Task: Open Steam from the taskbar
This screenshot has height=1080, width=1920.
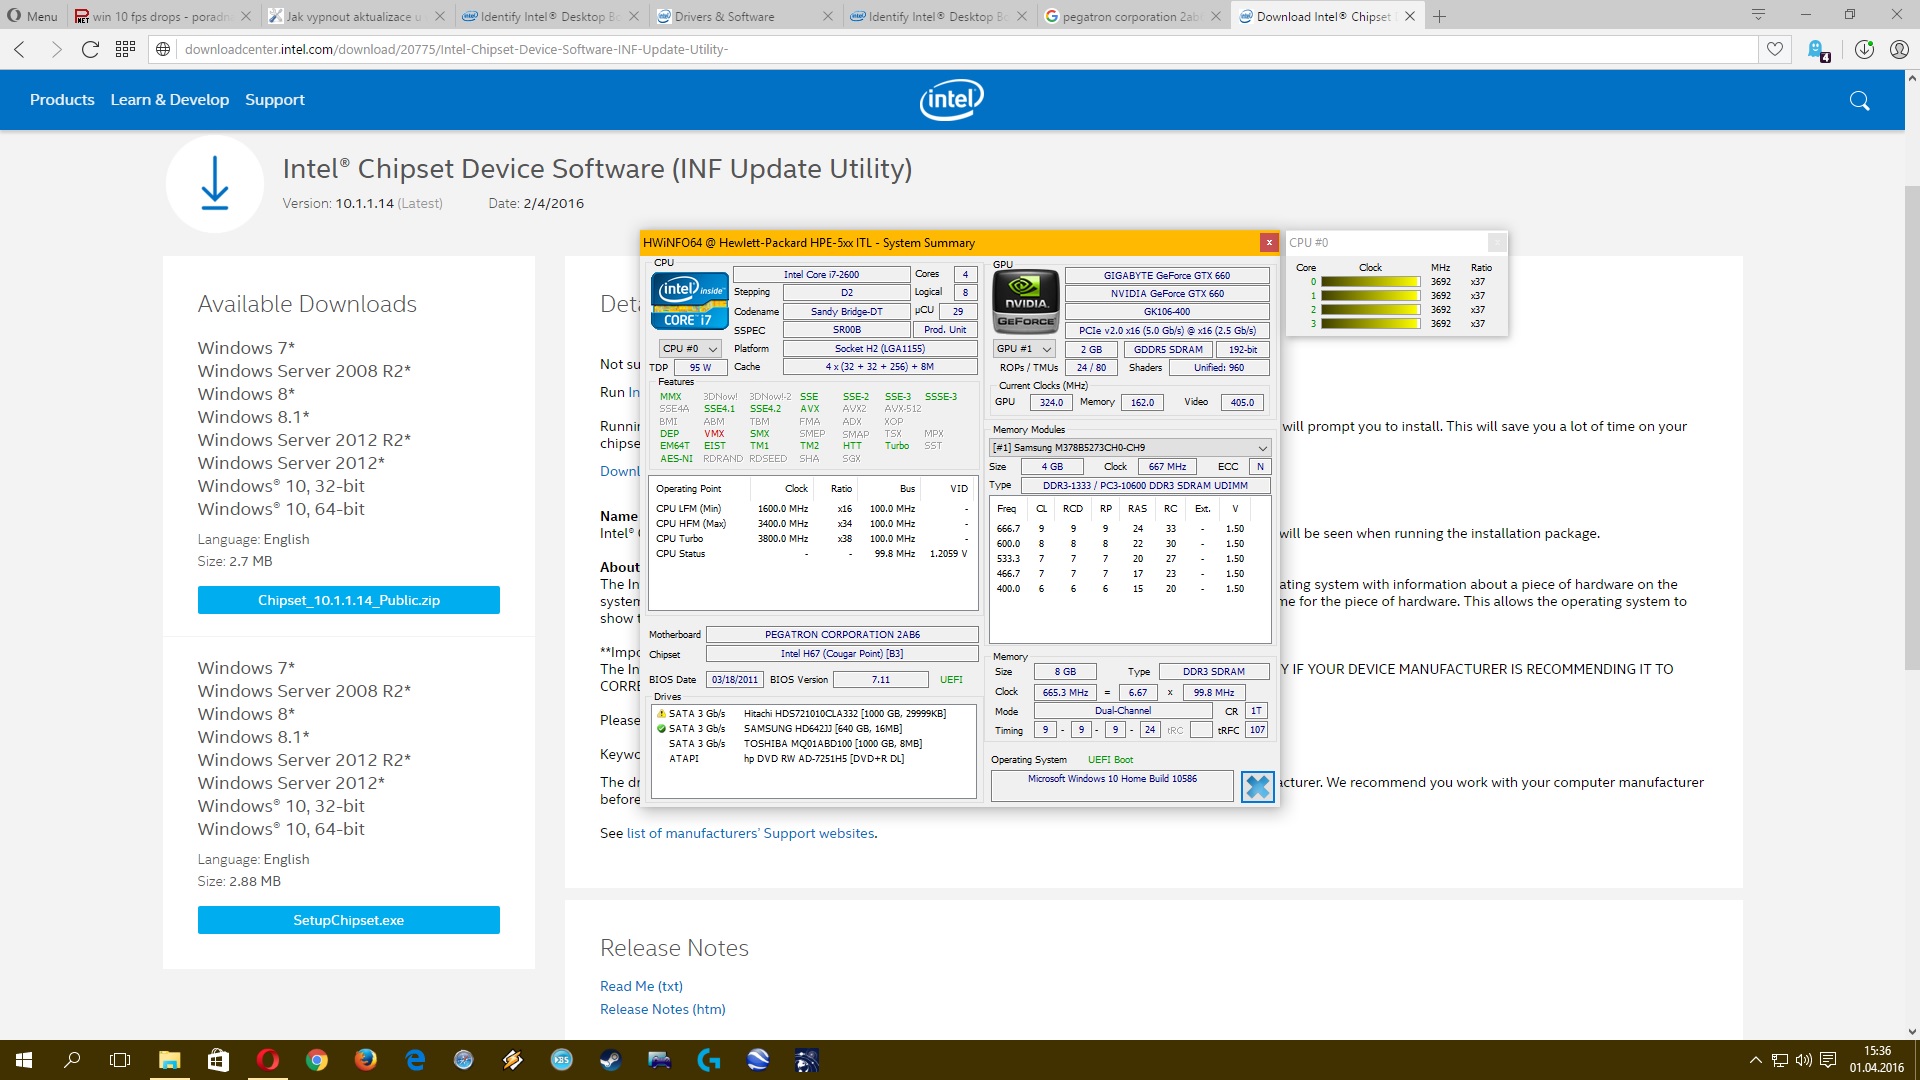Action: (x=610, y=1060)
